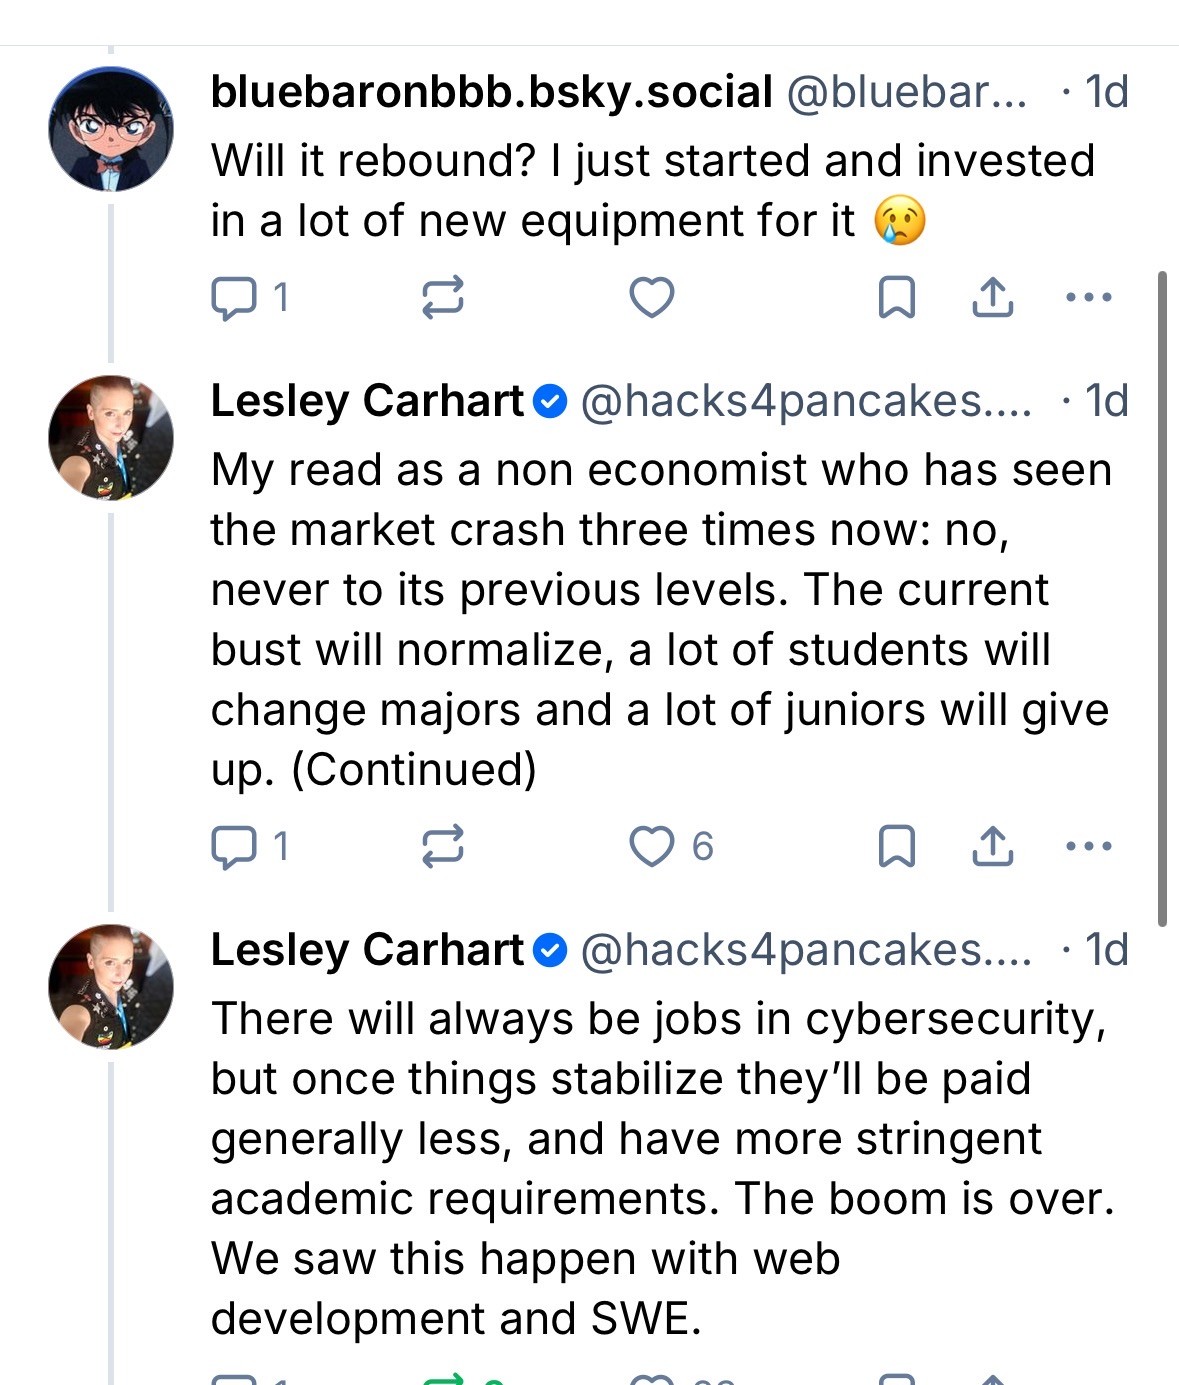Image resolution: width=1179 pixels, height=1385 pixels.
Task: Open more options on bluebaronbbb's post
Action: pyautogui.click(x=1088, y=298)
